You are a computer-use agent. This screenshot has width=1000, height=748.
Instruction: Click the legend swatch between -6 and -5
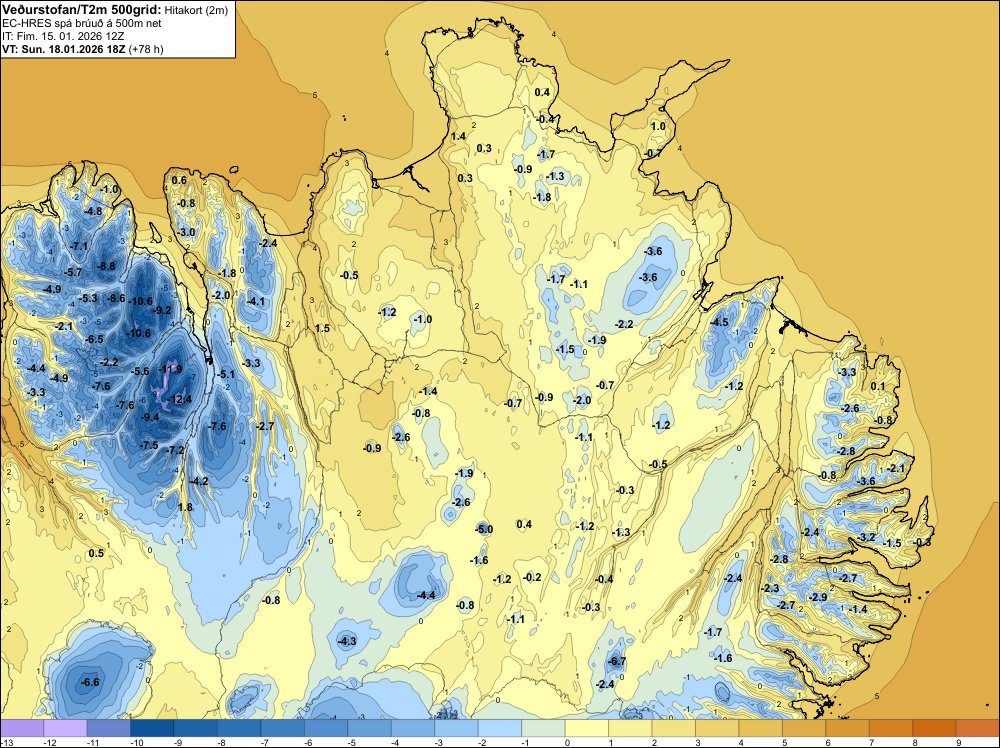pos(326,728)
